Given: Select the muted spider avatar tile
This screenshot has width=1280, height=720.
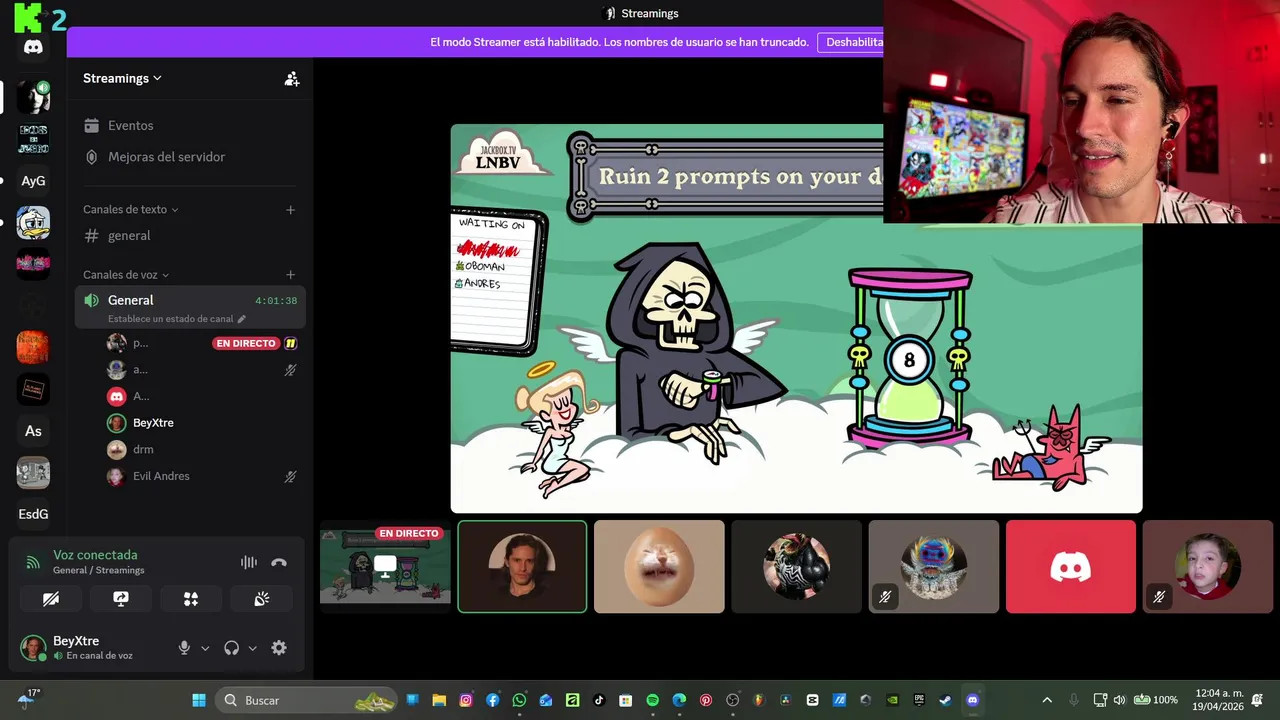Looking at the screenshot, I should (x=933, y=566).
